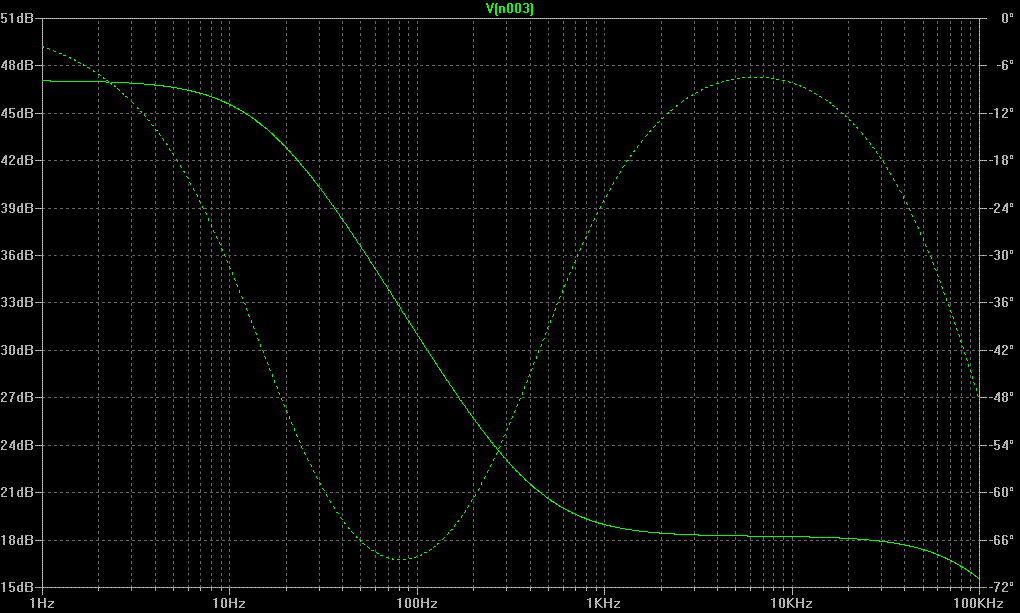Click the -24° phase axis label
This screenshot has width=1020, height=613.
1002,208
